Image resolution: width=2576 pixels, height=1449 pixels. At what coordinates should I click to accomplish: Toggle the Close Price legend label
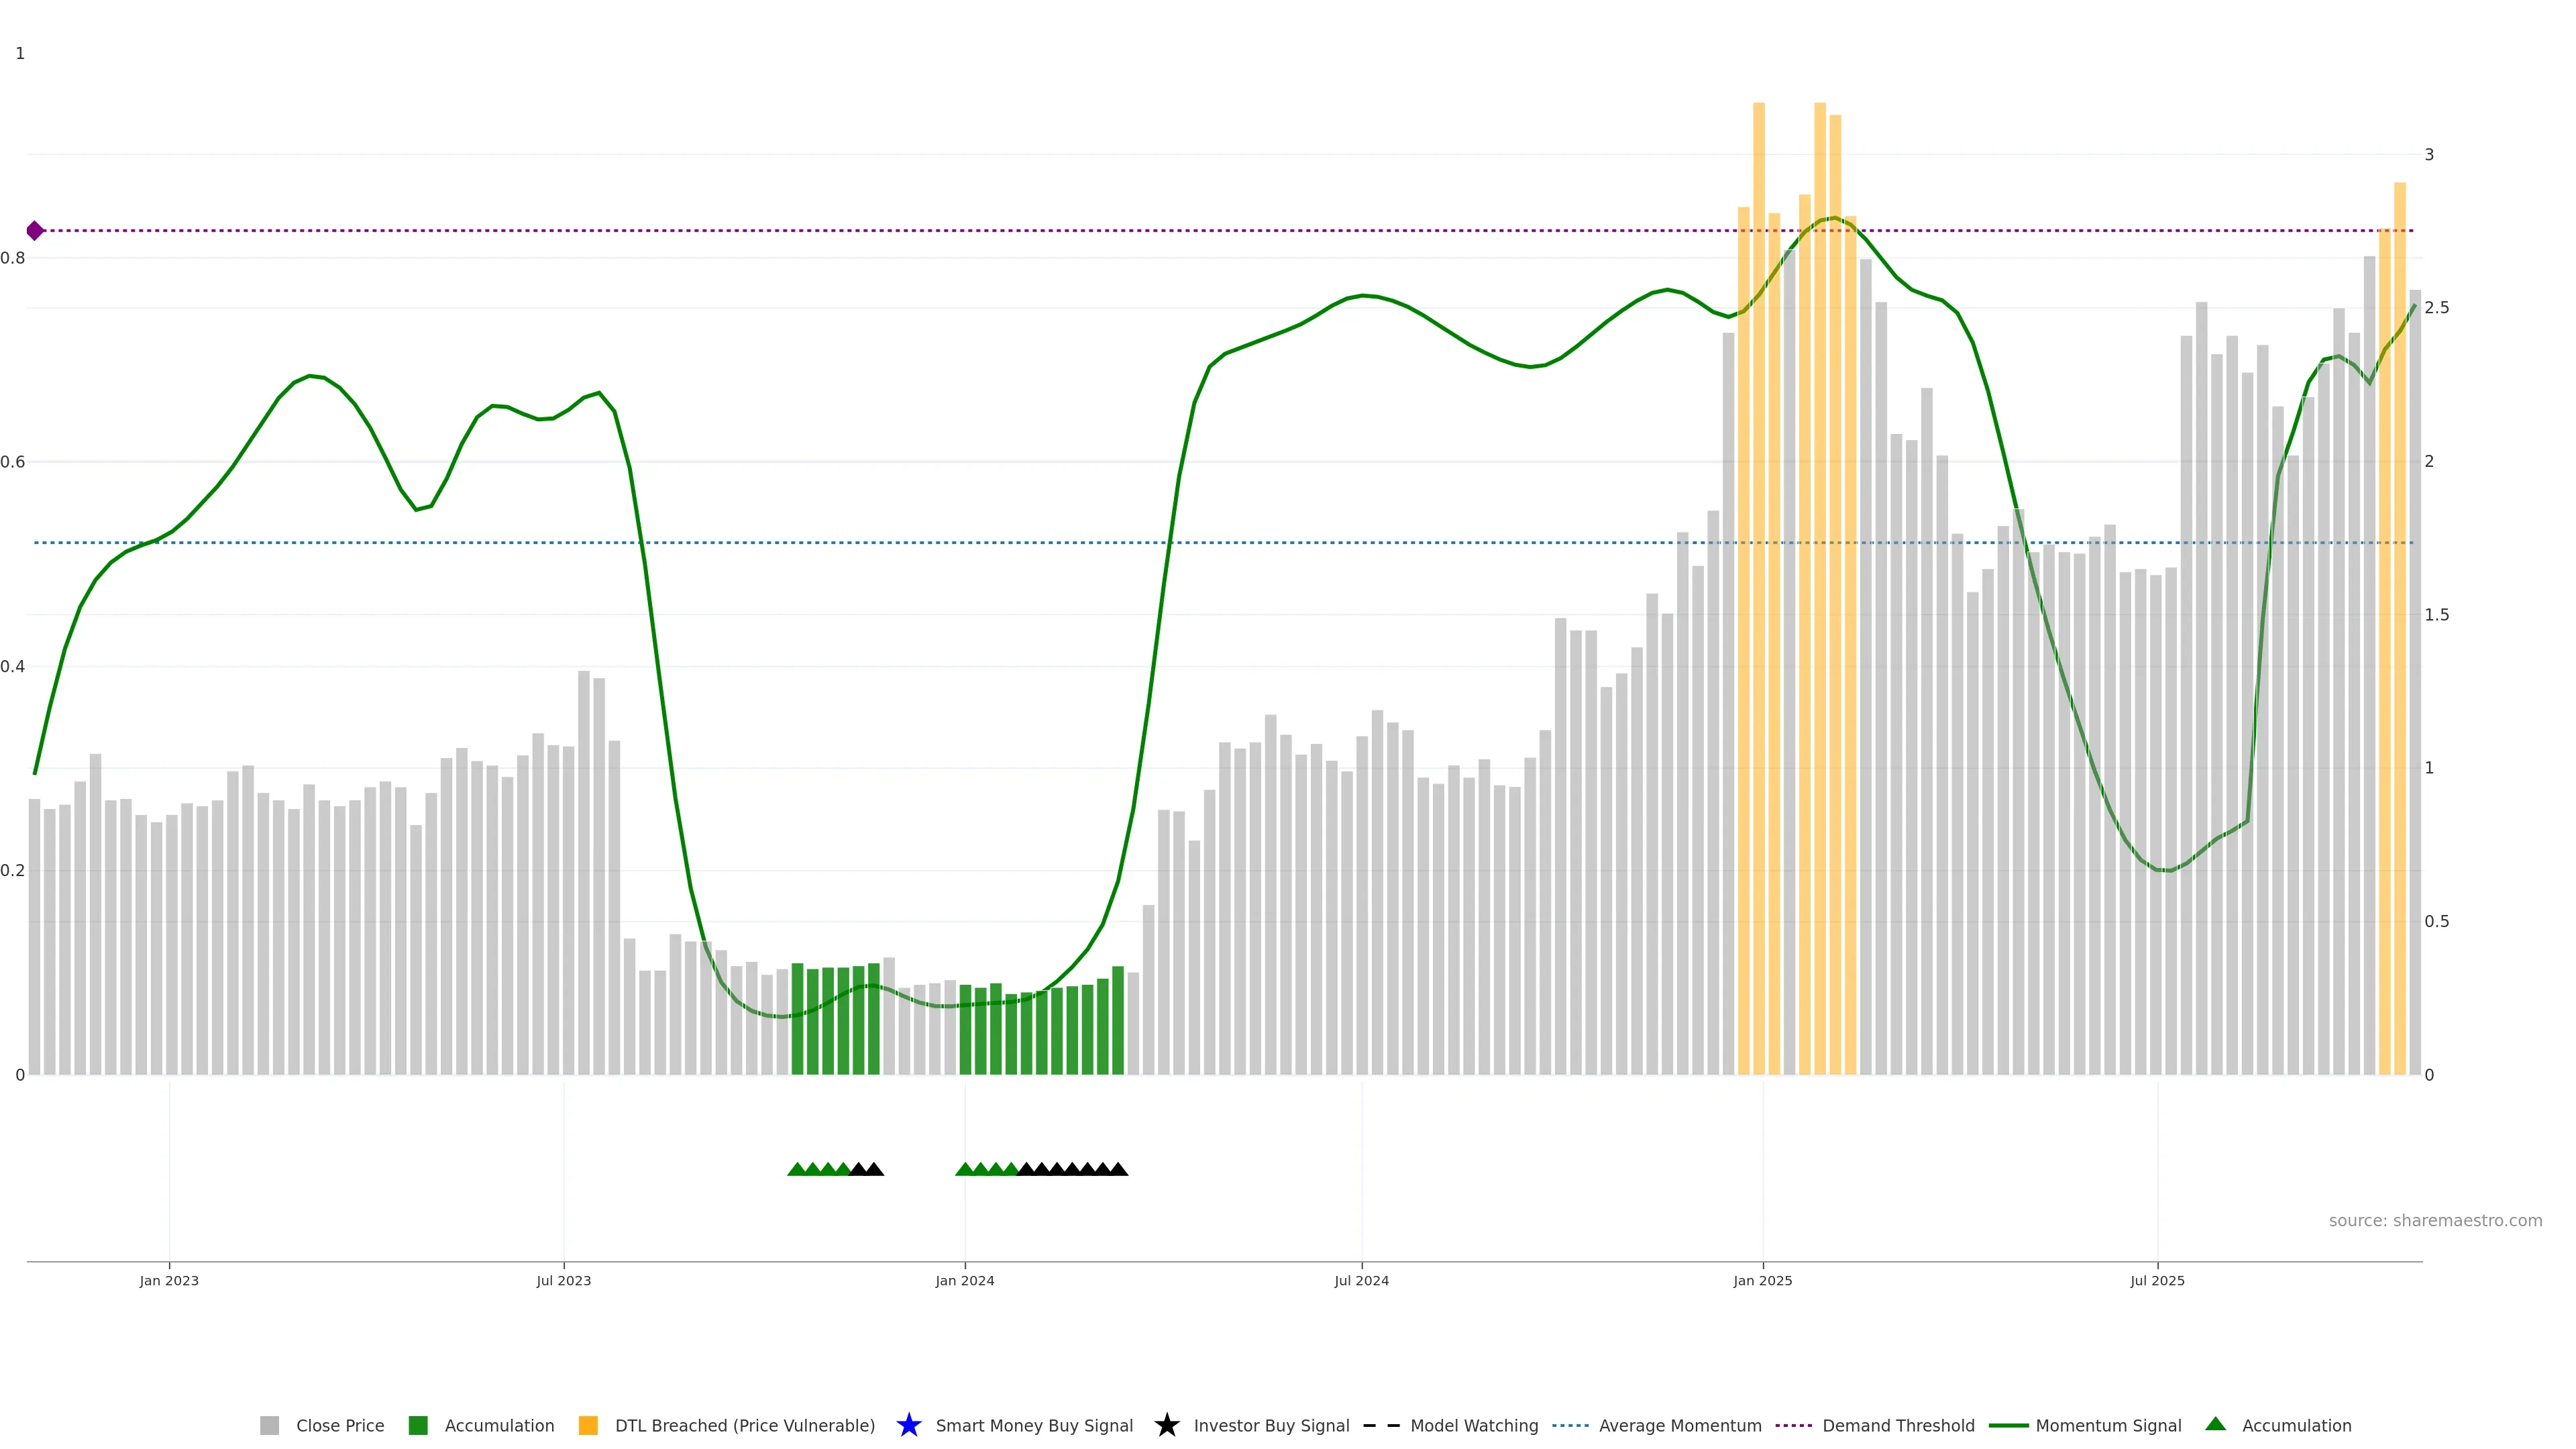pos(340,1425)
